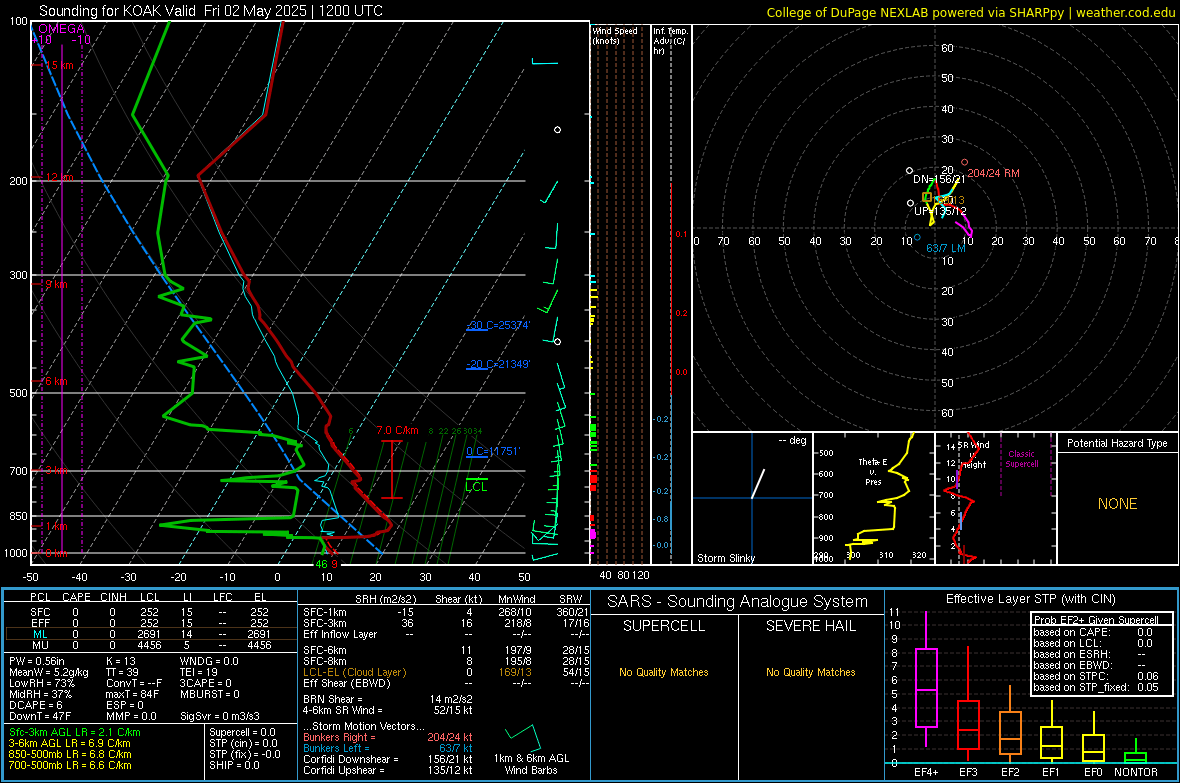Click the white Storm Slinky line
Image resolution: width=1180 pixels, height=783 pixels.
coord(758,483)
